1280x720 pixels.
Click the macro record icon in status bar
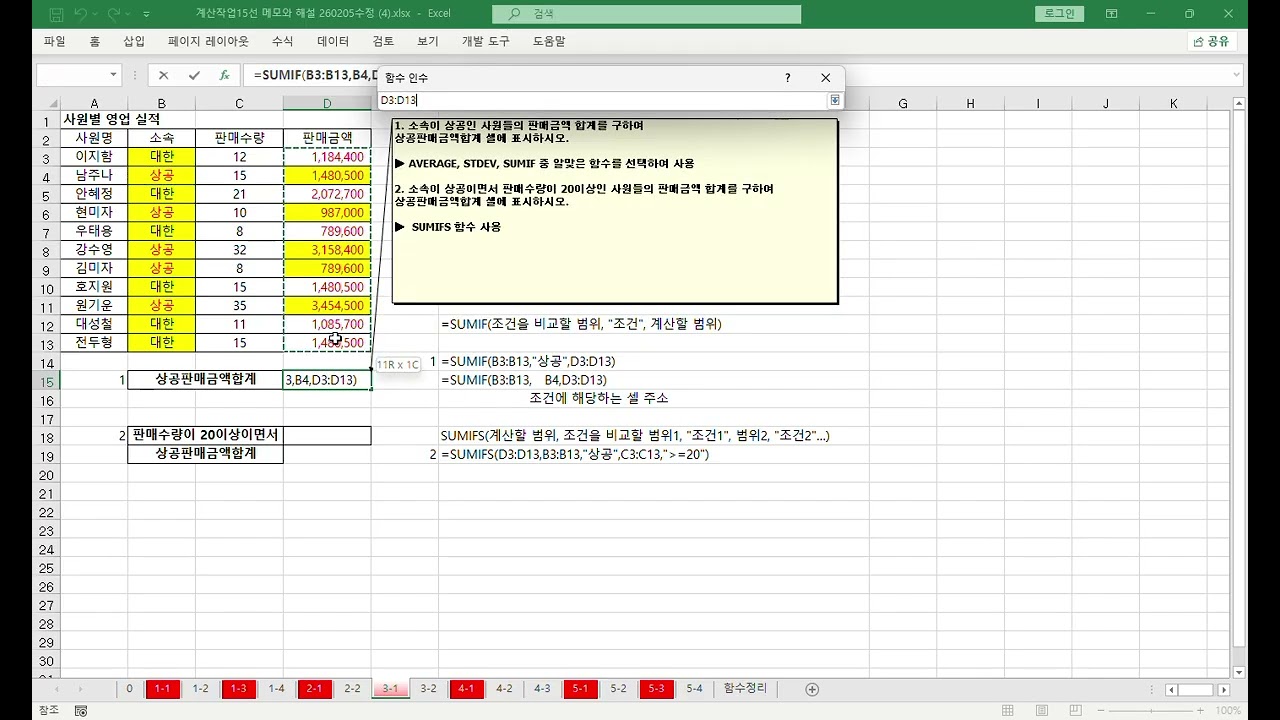click(81, 711)
